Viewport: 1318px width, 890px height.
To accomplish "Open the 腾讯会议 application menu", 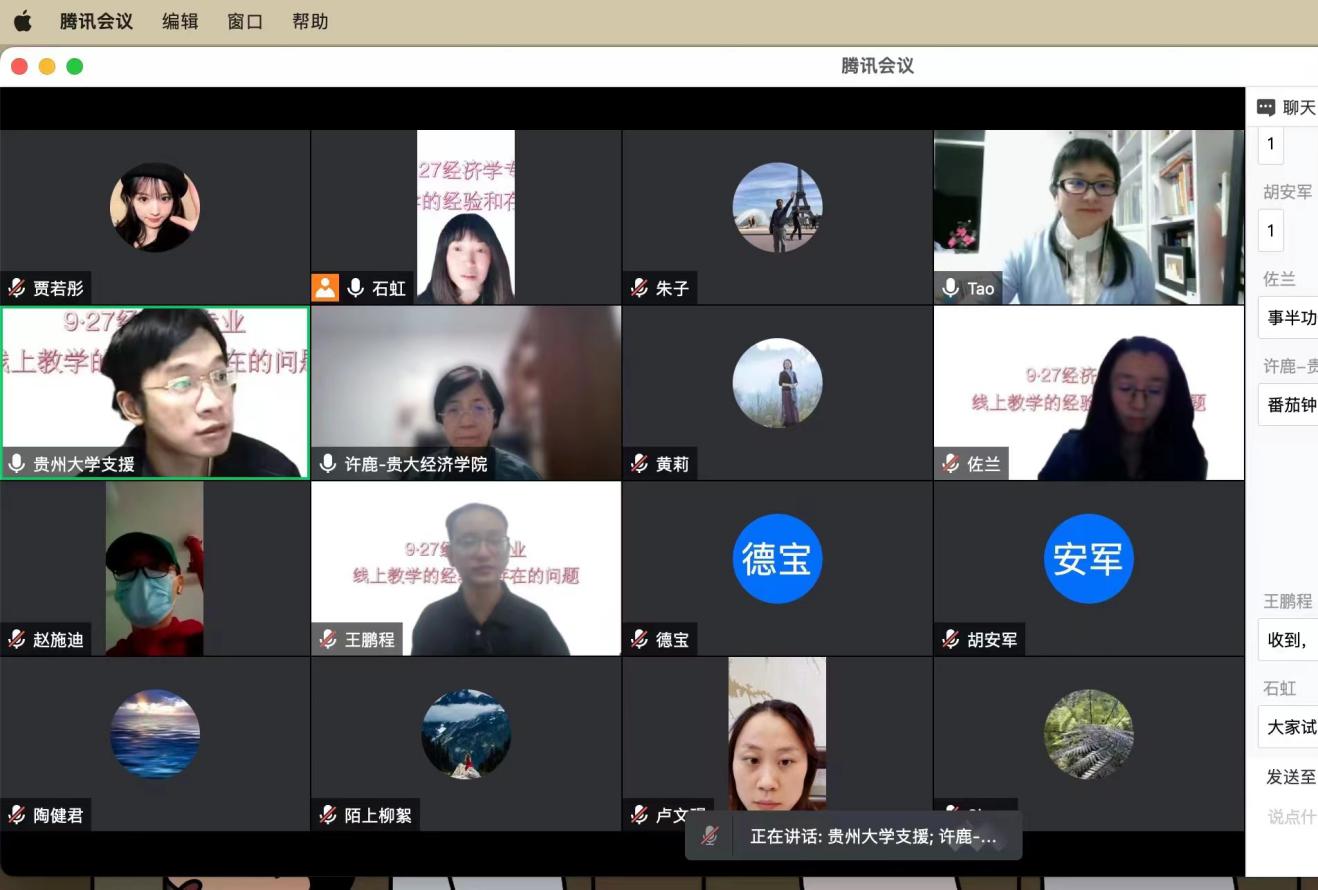I will point(96,21).
